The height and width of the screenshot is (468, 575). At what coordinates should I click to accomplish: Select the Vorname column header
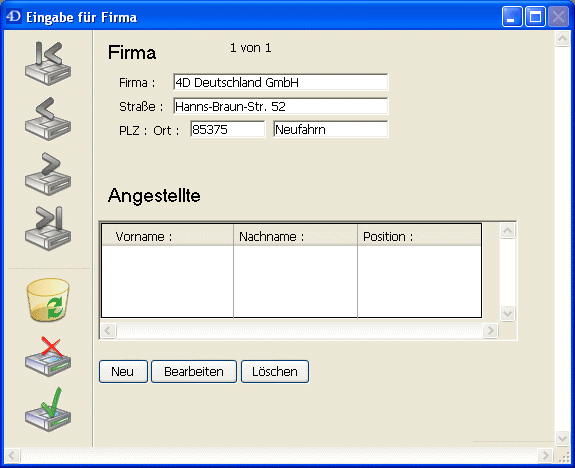tap(168, 235)
